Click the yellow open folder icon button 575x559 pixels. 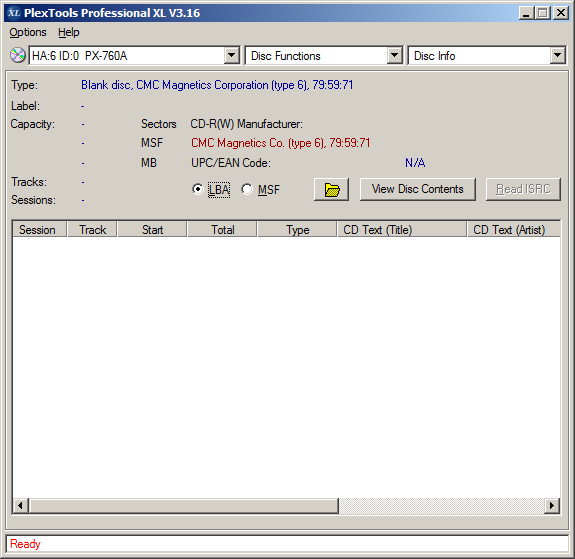pyautogui.click(x=331, y=189)
